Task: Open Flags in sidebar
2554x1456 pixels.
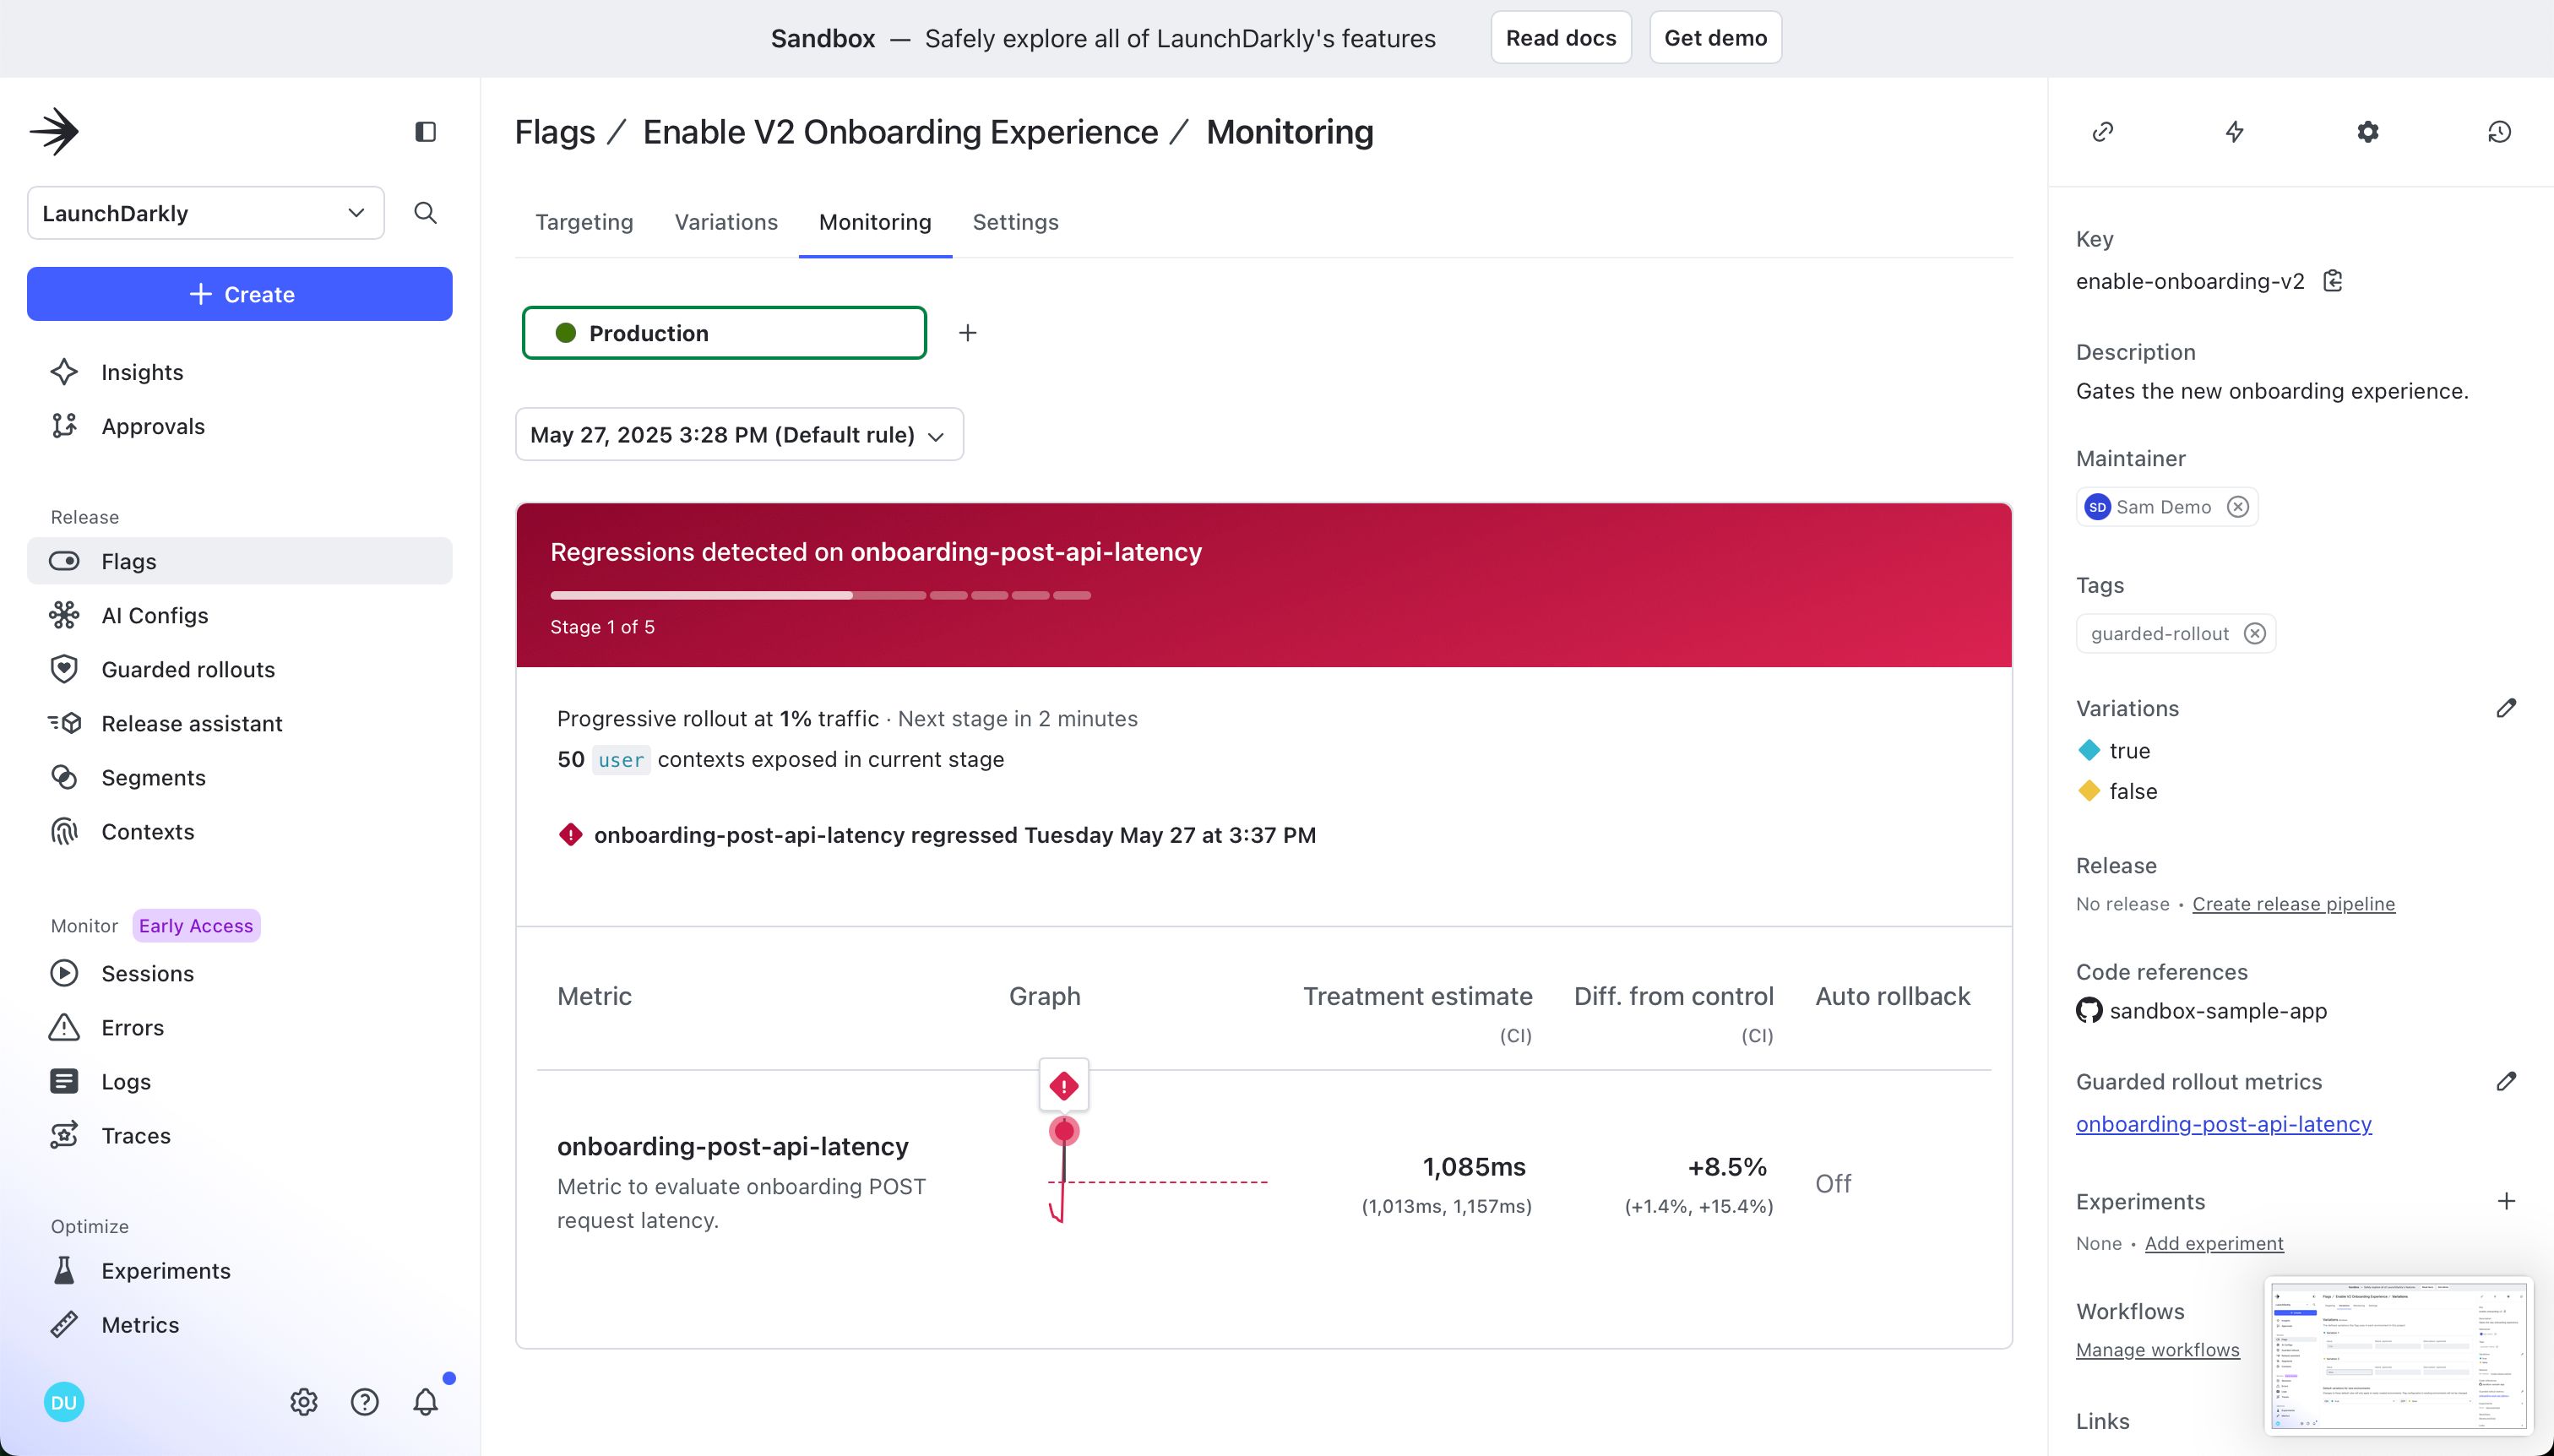Action: pyautogui.click(x=240, y=561)
